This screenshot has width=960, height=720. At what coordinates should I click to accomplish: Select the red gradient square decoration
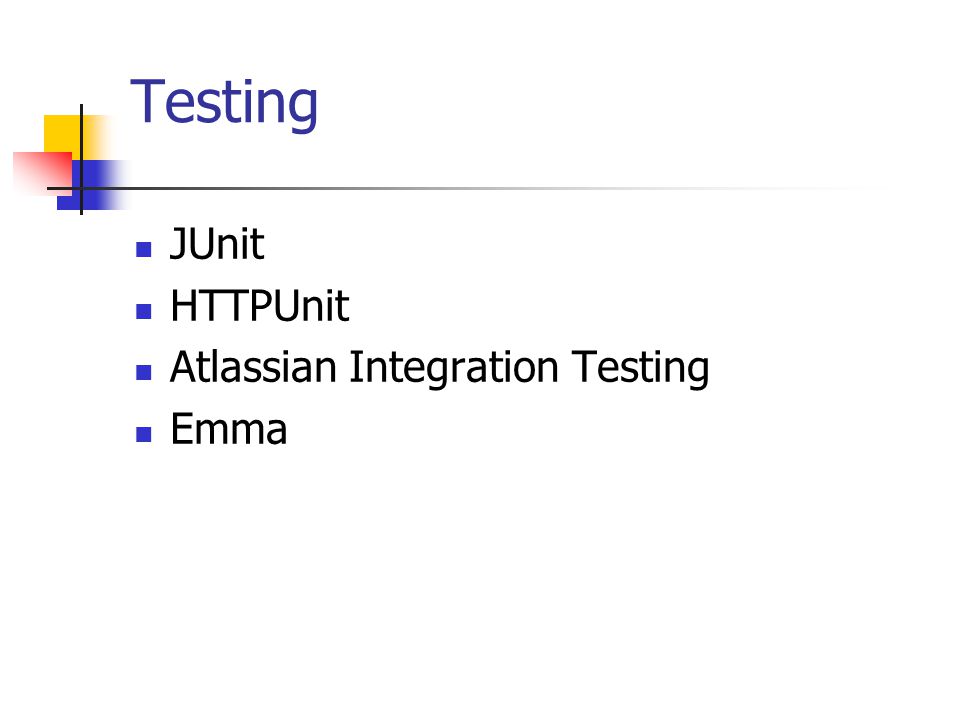coord(42,173)
